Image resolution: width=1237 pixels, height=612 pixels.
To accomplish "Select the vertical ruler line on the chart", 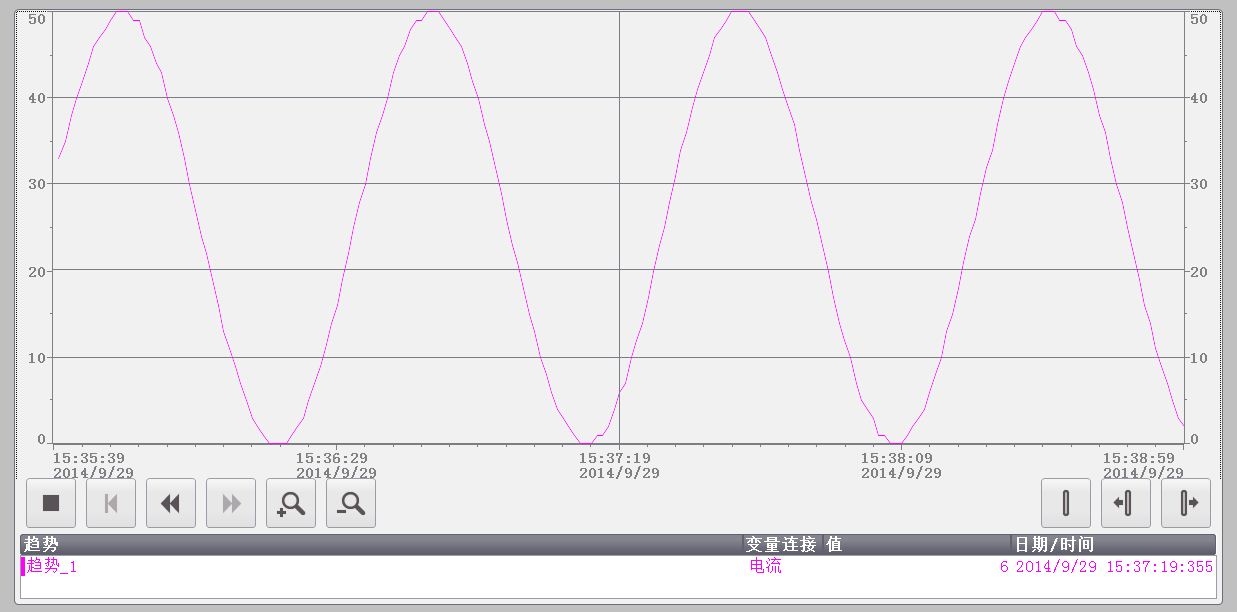I will 619,228.
